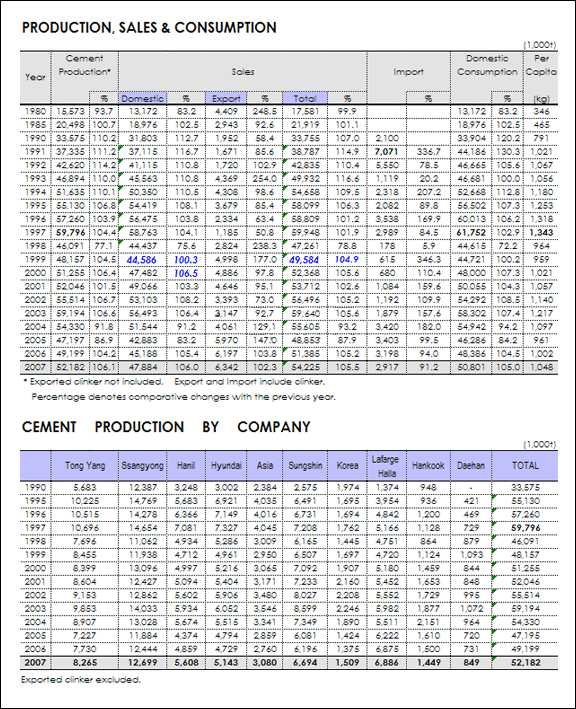Click the "Cement Production*" column header
576x709 pixels.
point(85,65)
